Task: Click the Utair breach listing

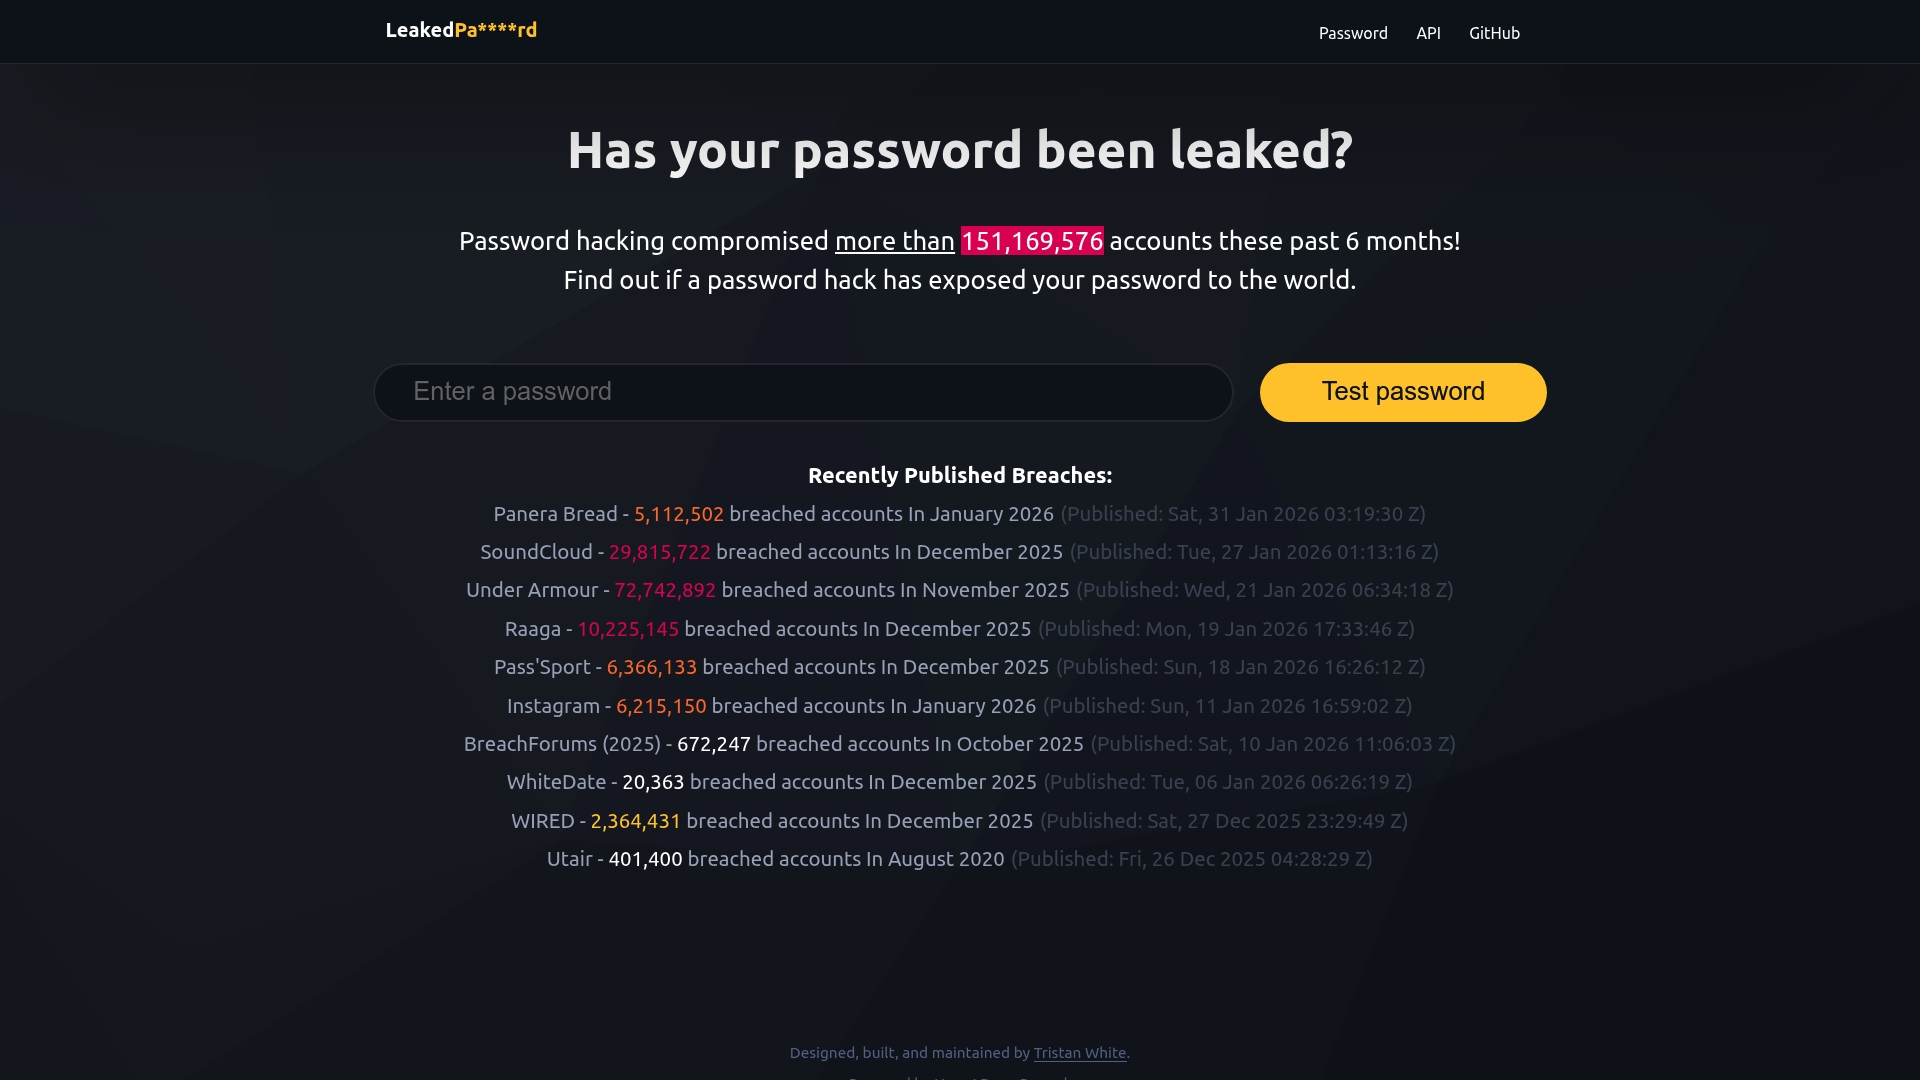Action: pyautogui.click(x=776, y=858)
